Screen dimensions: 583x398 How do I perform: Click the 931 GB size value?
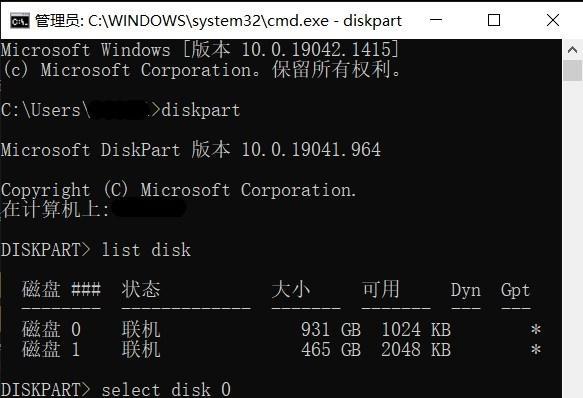point(331,330)
